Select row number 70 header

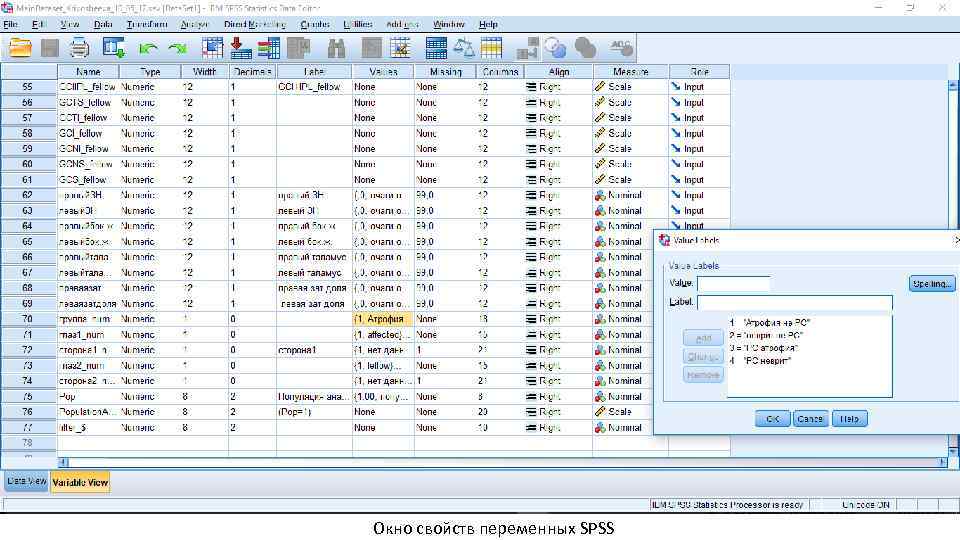click(29, 319)
